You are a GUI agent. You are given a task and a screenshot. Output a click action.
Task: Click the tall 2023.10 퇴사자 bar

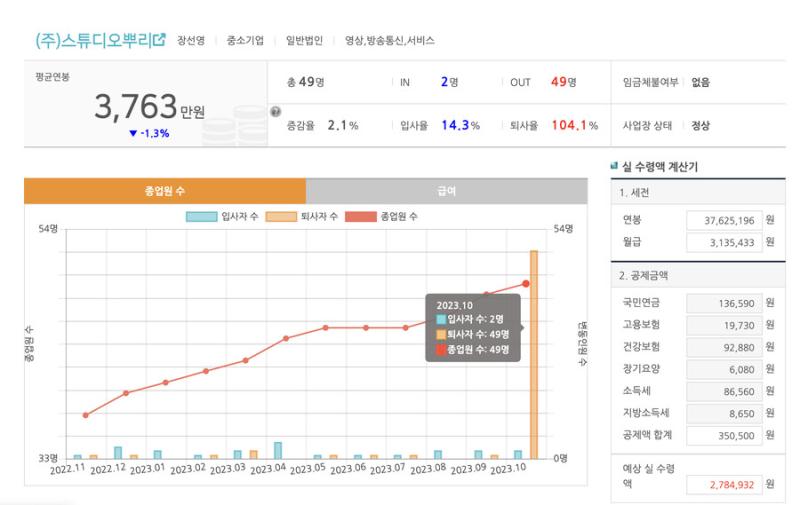click(x=534, y=355)
